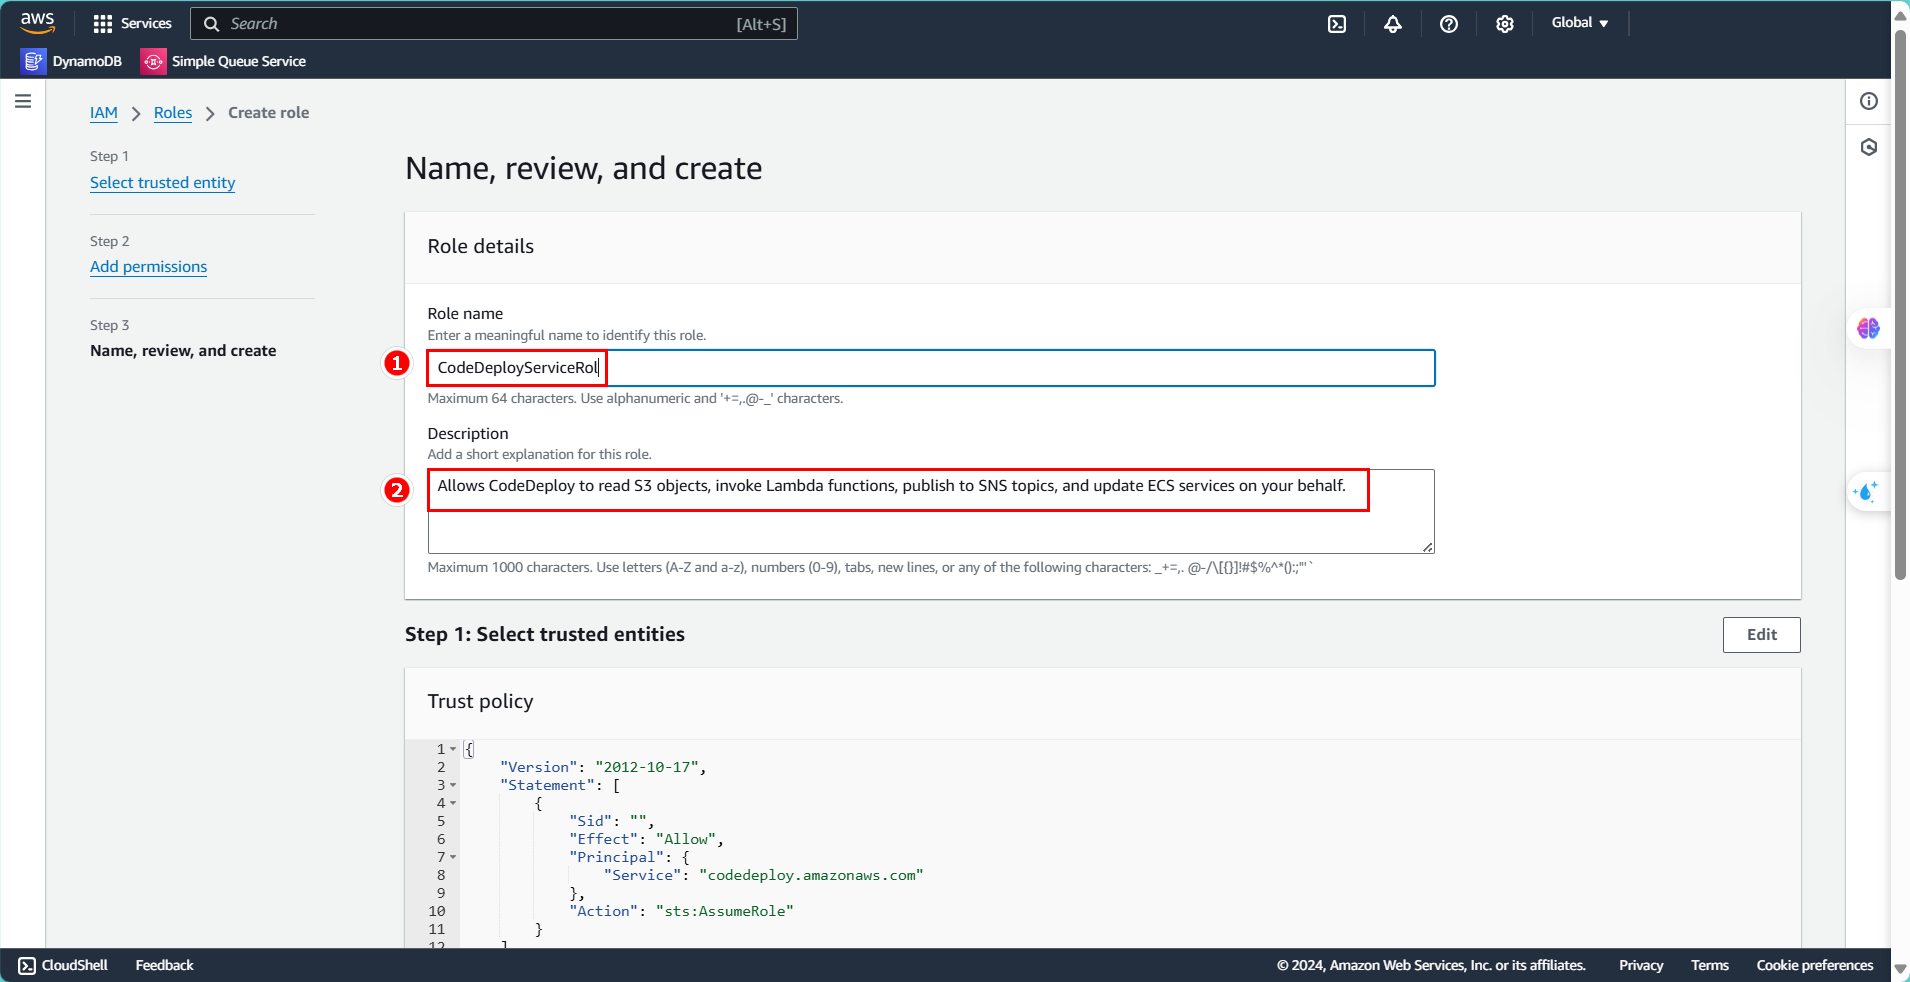Image resolution: width=1910 pixels, height=982 pixels.
Task: Click the purple brain extension icon
Action: pyautogui.click(x=1868, y=328)
